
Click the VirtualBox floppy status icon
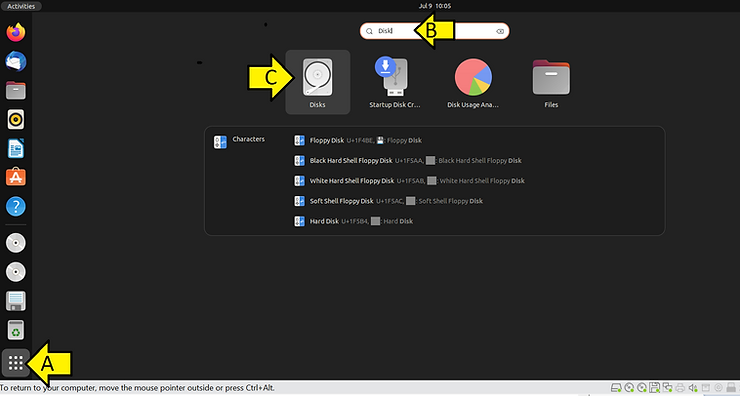[x=654, y=388]
